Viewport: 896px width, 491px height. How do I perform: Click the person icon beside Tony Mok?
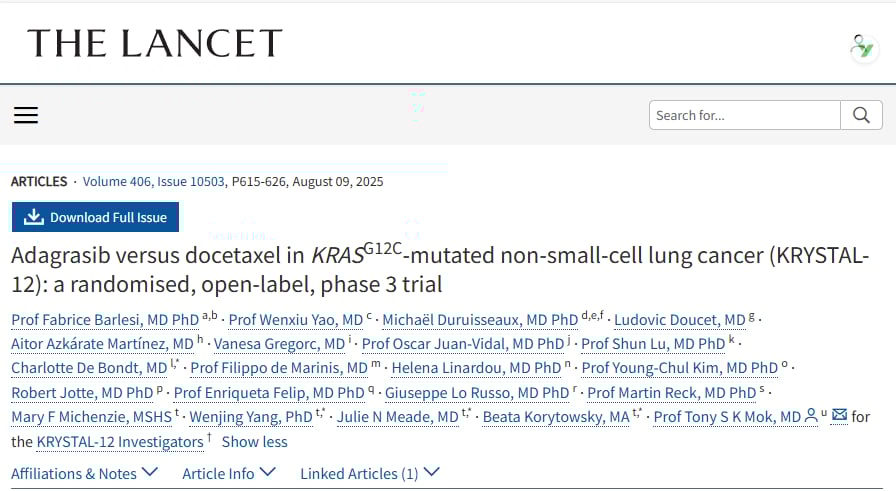(811, 416)
